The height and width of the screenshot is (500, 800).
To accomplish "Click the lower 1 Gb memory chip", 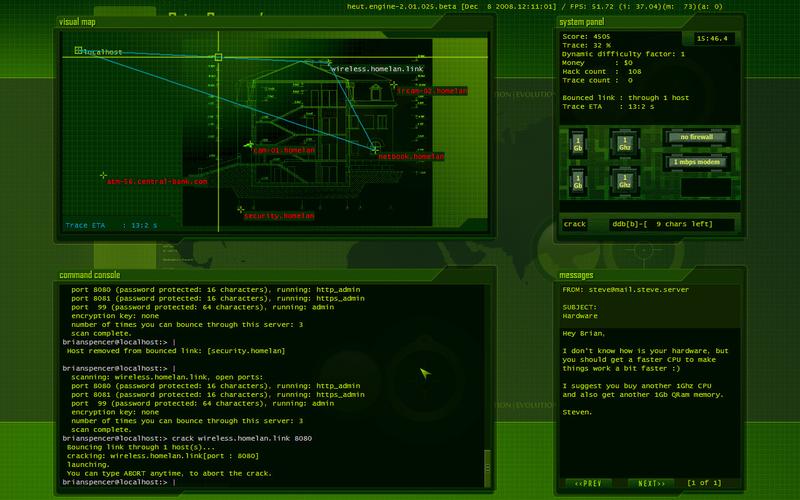I will [577, 181].
